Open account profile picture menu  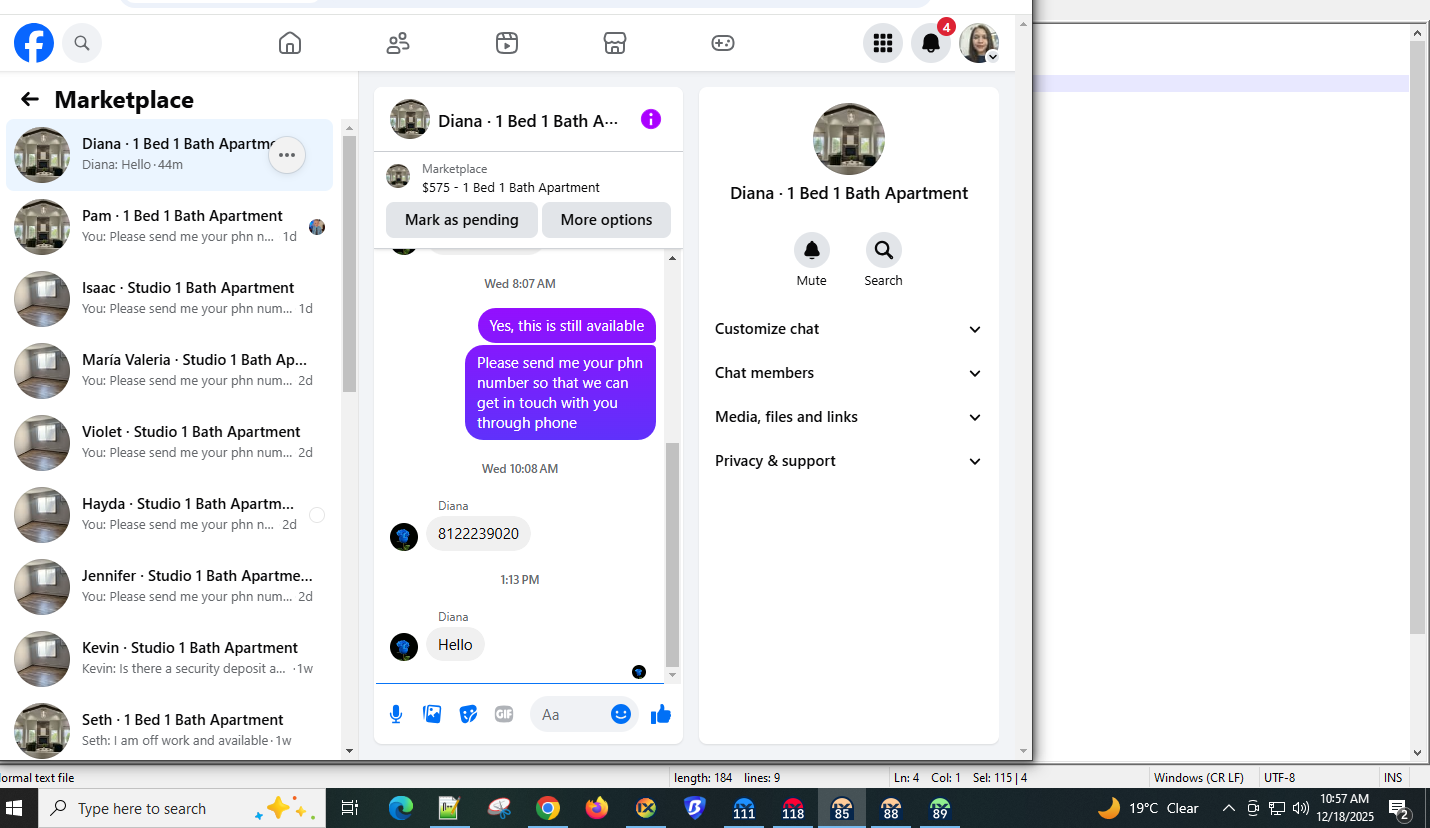pyautogui.click(x=979, y=43)
